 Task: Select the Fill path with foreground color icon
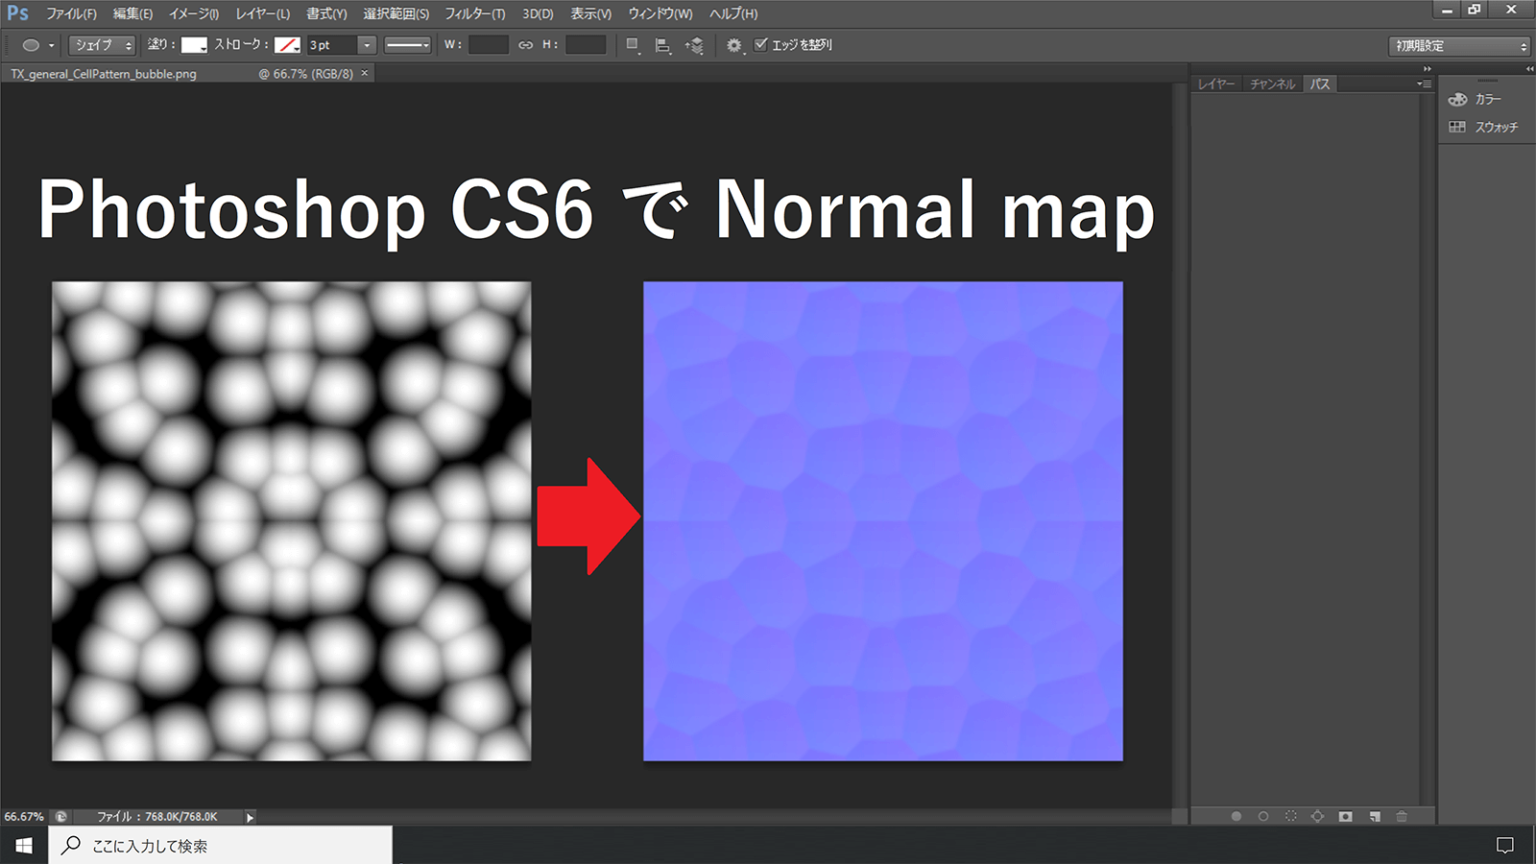[1236, 816]
